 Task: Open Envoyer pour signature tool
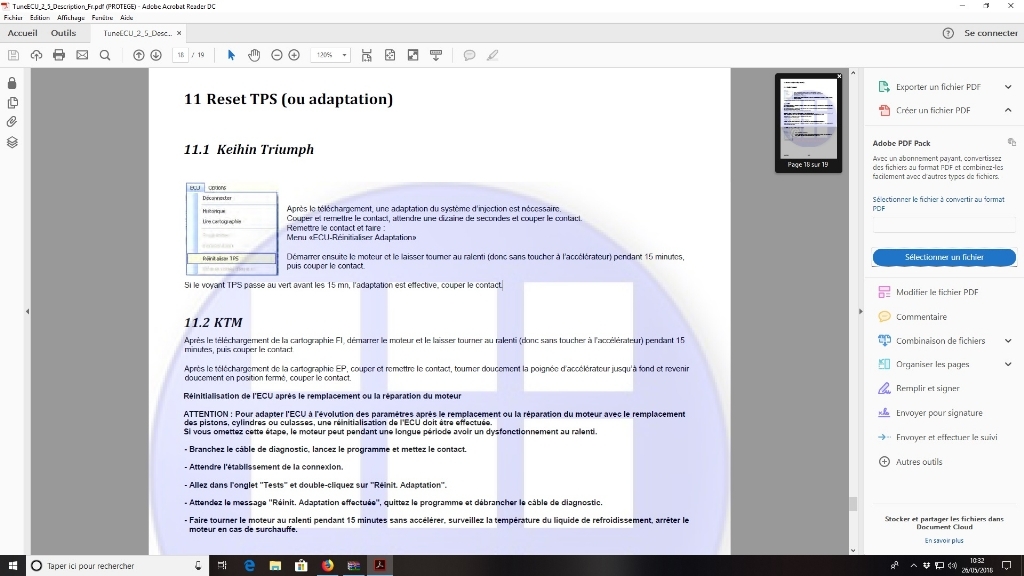[931, 413]
